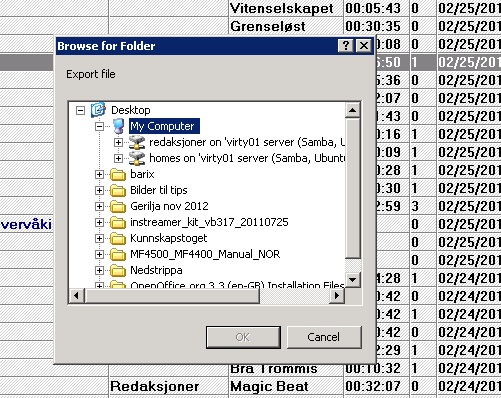This screenshot has width=501, height=398.
Task: Expand the MF4500_MF4400_Manual_NOR folder
Action: tap(99, 254)
